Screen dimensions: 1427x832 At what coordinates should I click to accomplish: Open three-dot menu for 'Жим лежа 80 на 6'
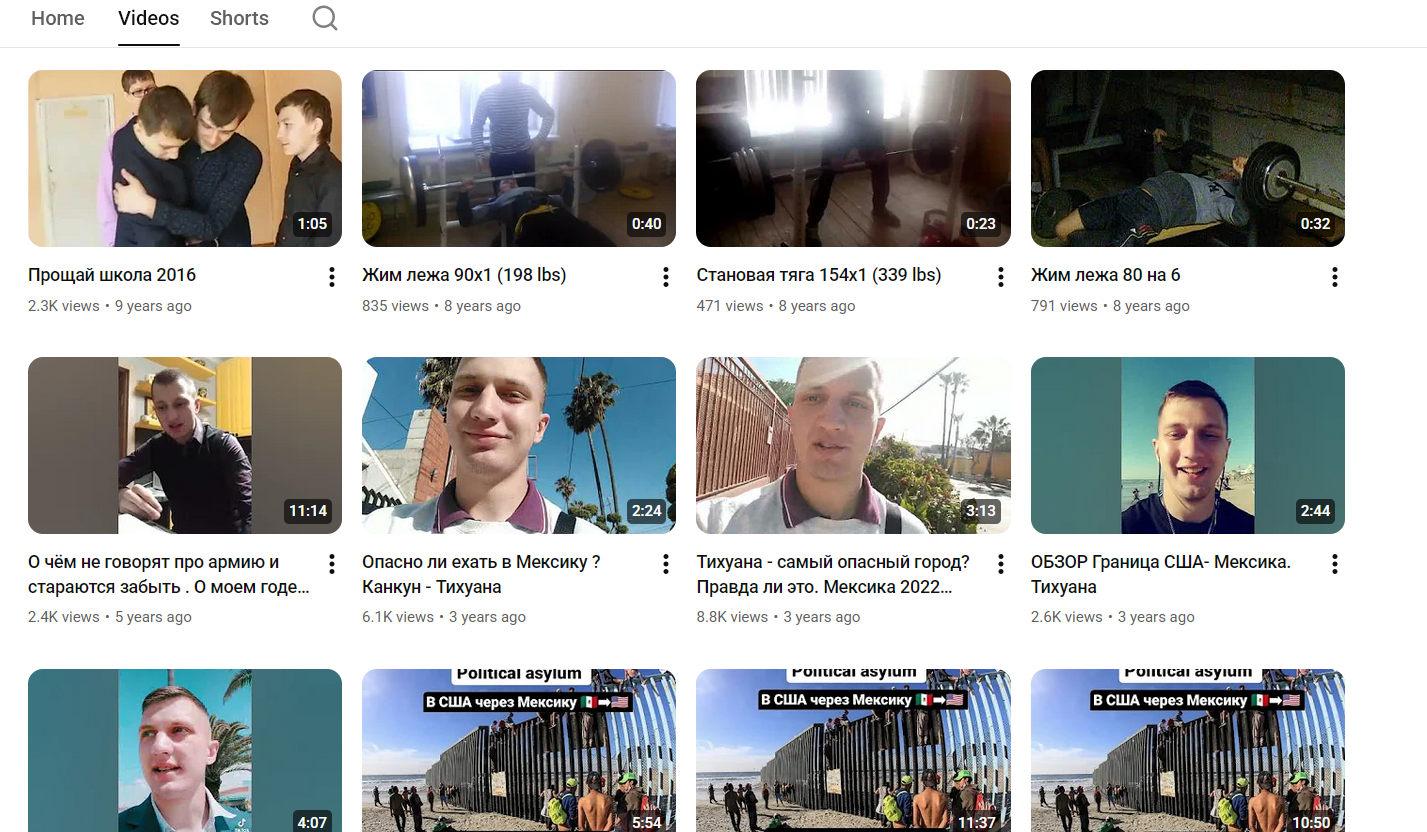tap(1334, 277)
